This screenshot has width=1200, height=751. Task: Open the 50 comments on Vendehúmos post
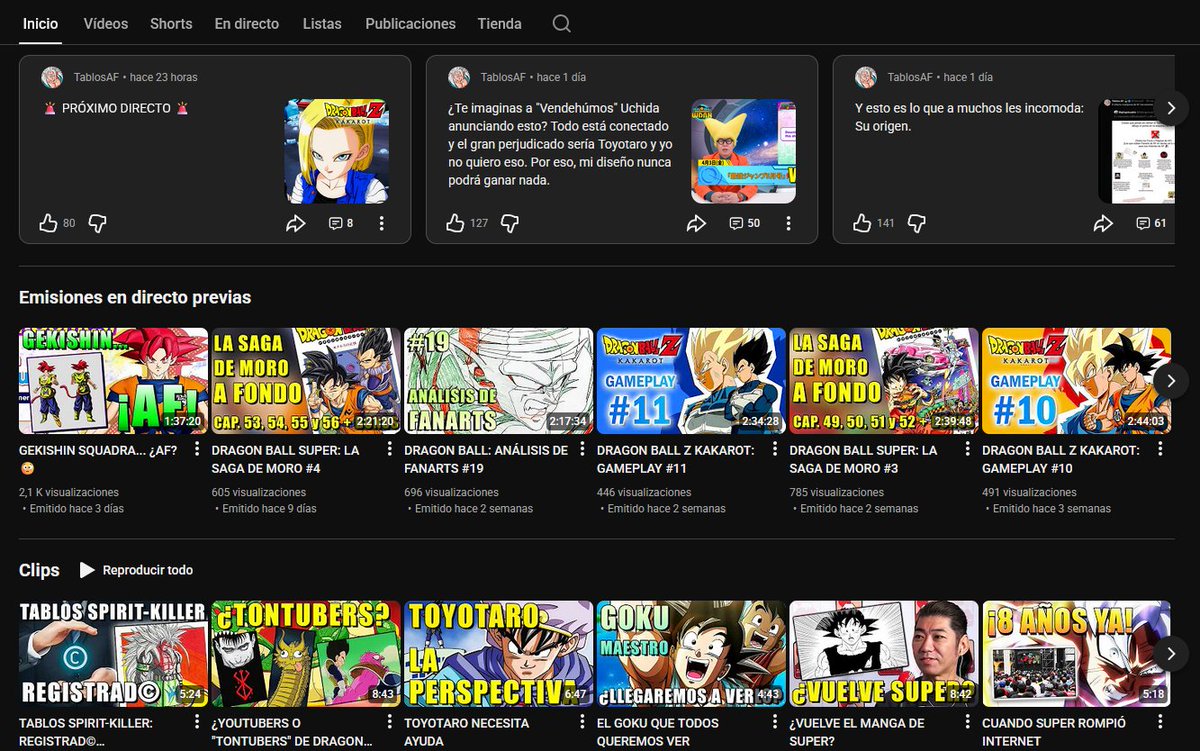(745, 223)
